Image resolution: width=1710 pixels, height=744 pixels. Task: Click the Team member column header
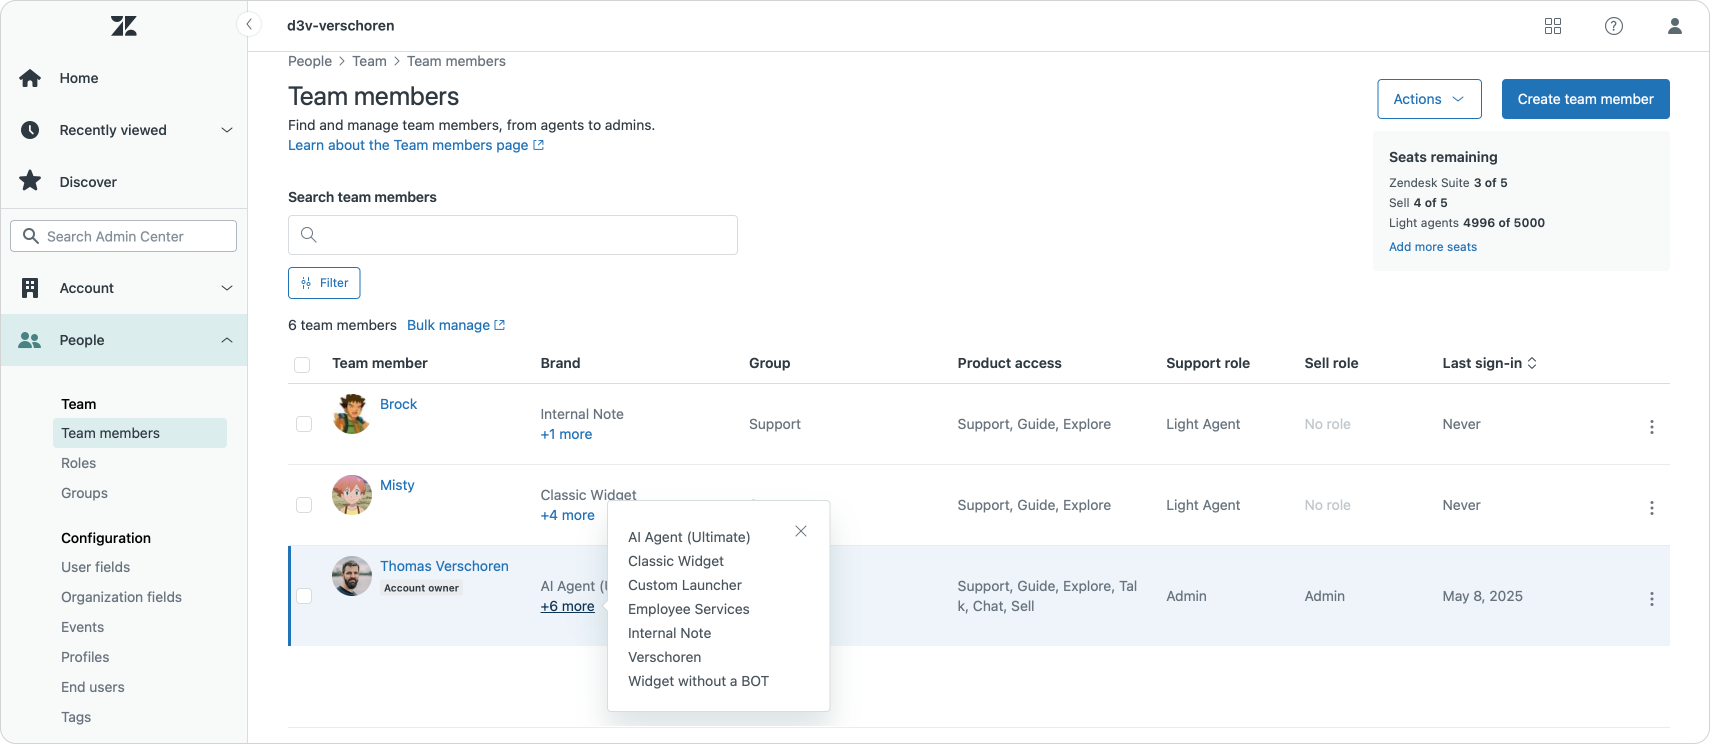click(380, 363)
